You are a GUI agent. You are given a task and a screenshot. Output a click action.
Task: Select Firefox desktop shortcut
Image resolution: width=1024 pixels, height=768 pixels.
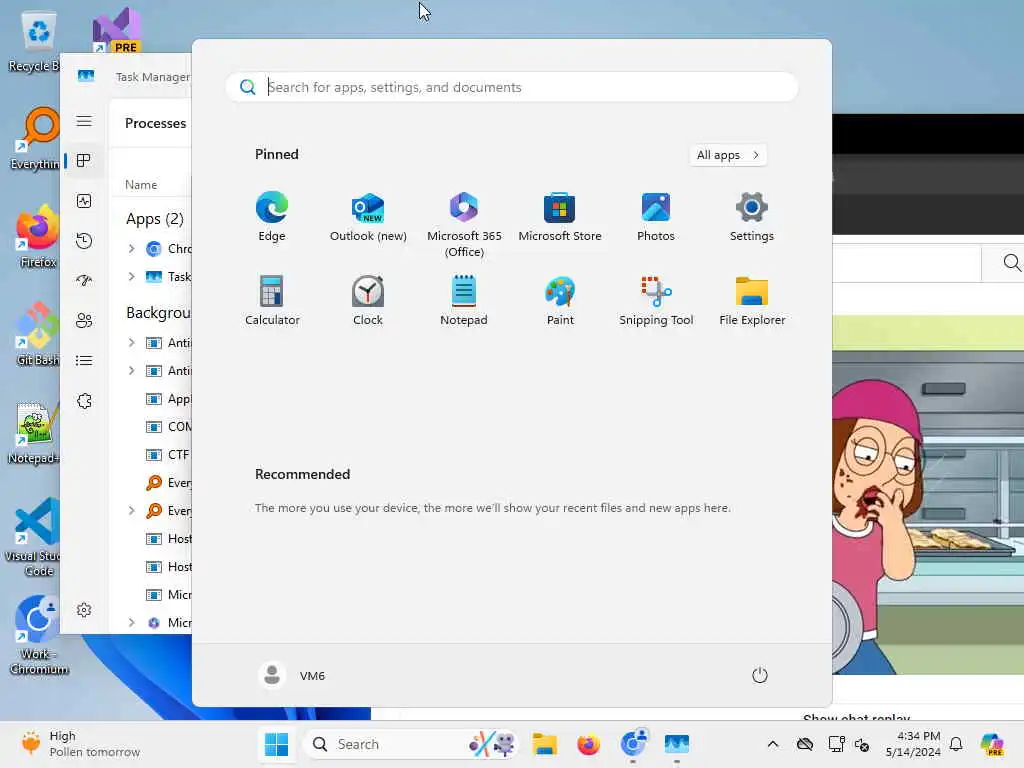[x=37, y=236]
